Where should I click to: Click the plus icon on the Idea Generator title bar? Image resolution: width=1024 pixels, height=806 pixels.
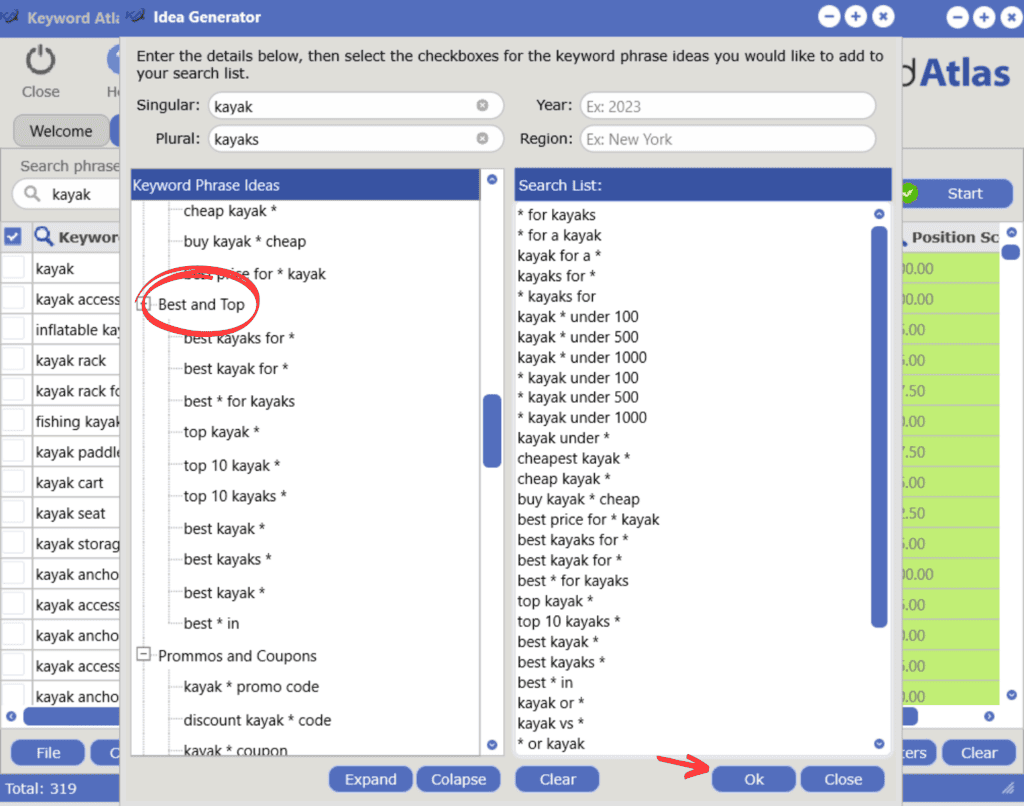point(855,16)
